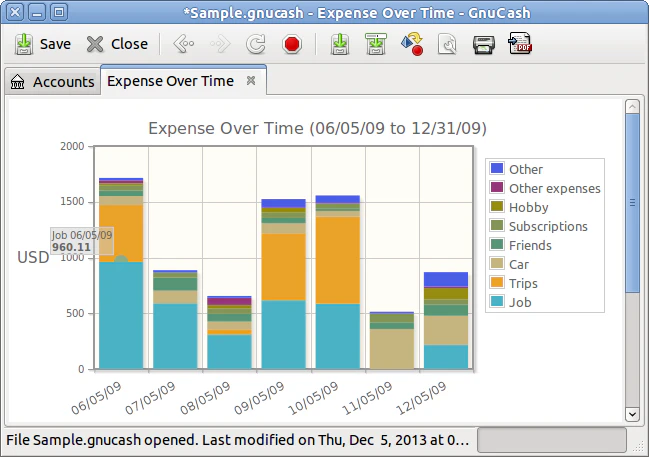This screenshot has width=649, height=457.
Task: Save report configuration with the green arrow drawer icon
Action: pyautogui.click(x=340, y=44)
